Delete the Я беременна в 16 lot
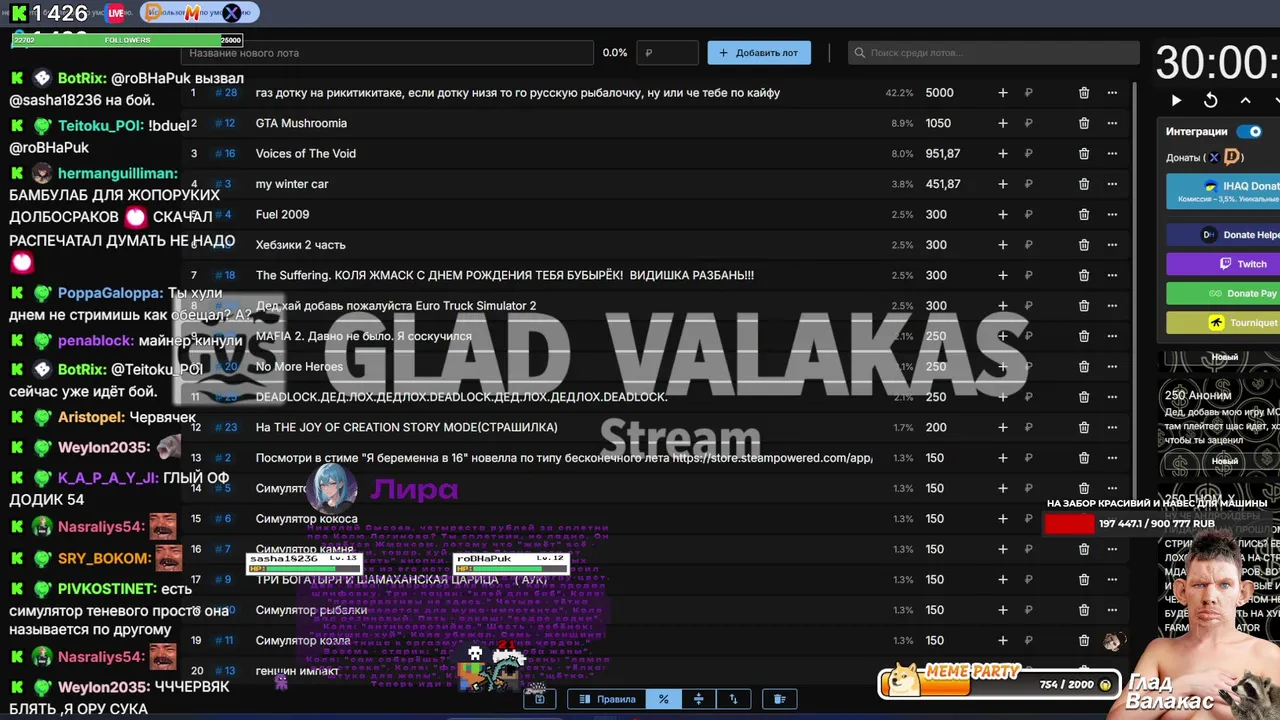Image resolution: width=1280 pixels, height=720 pixels. pos(1084,458)
